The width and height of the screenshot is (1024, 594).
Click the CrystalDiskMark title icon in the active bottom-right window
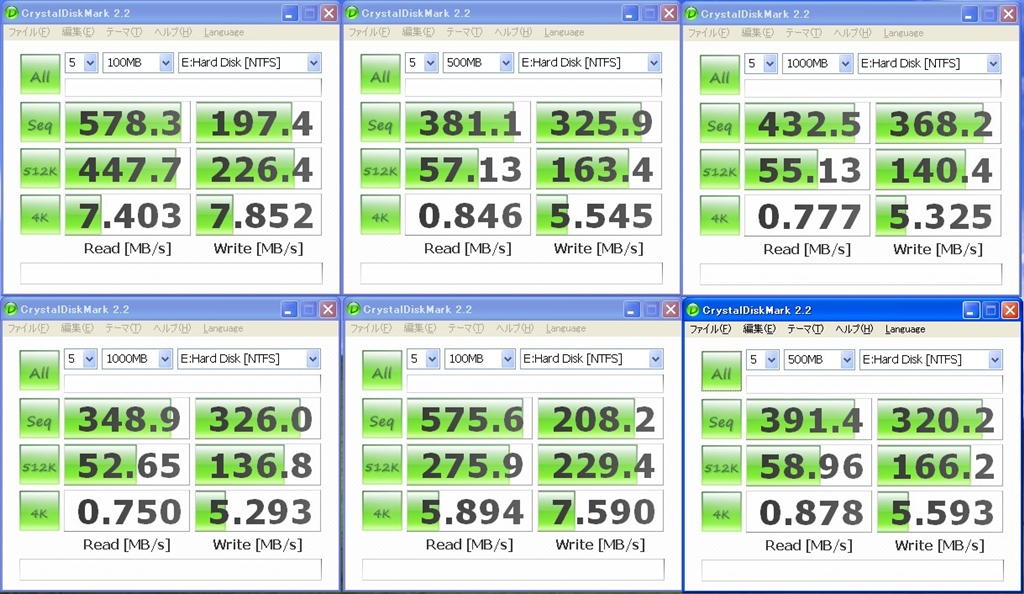point(693,310)
